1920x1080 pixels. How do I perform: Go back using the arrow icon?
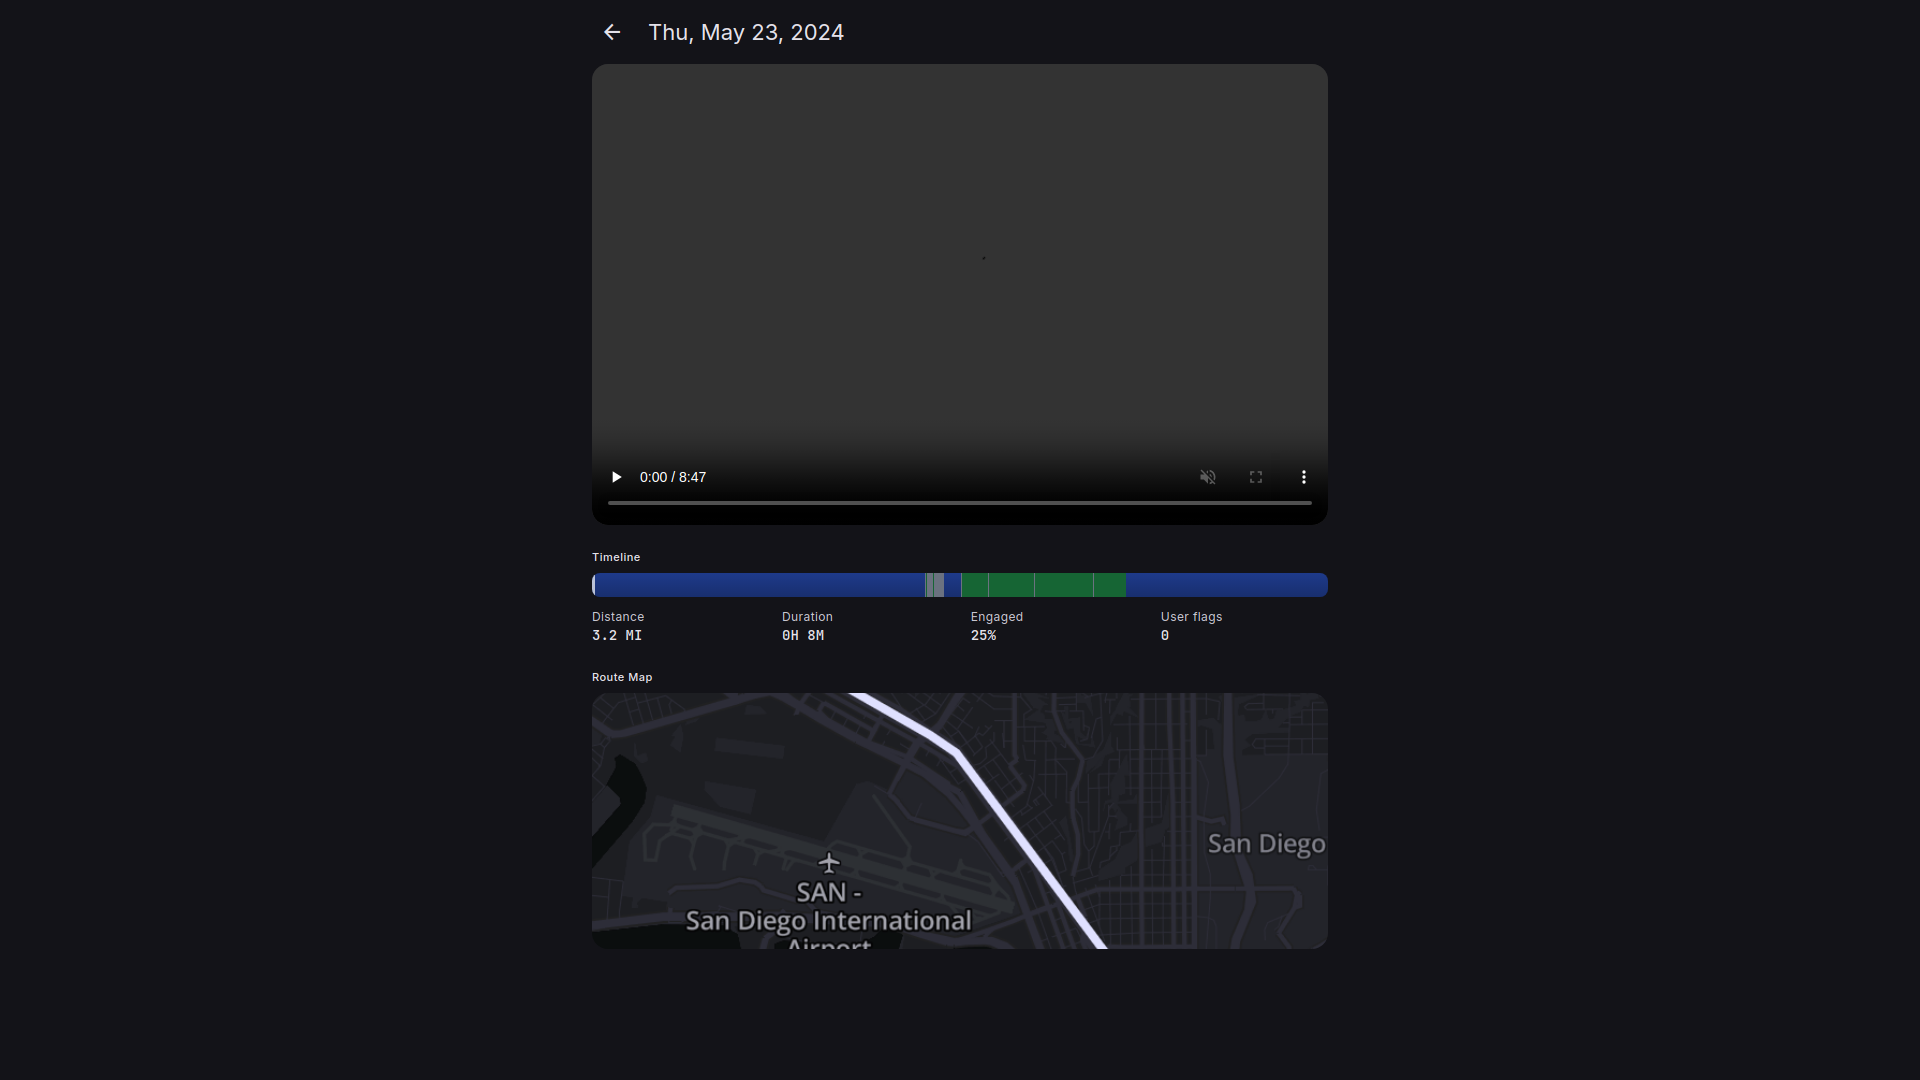click(612, 33)
